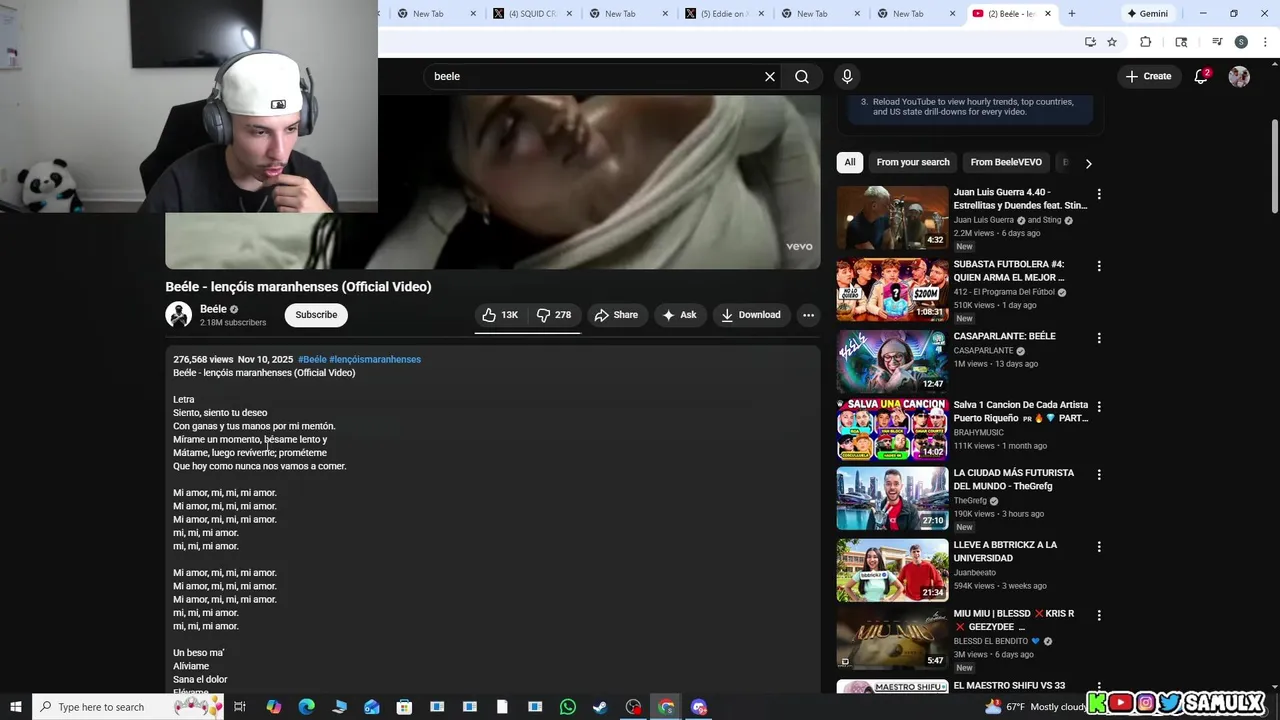
Task: Open more actions under the video
Action: [808, 315]
